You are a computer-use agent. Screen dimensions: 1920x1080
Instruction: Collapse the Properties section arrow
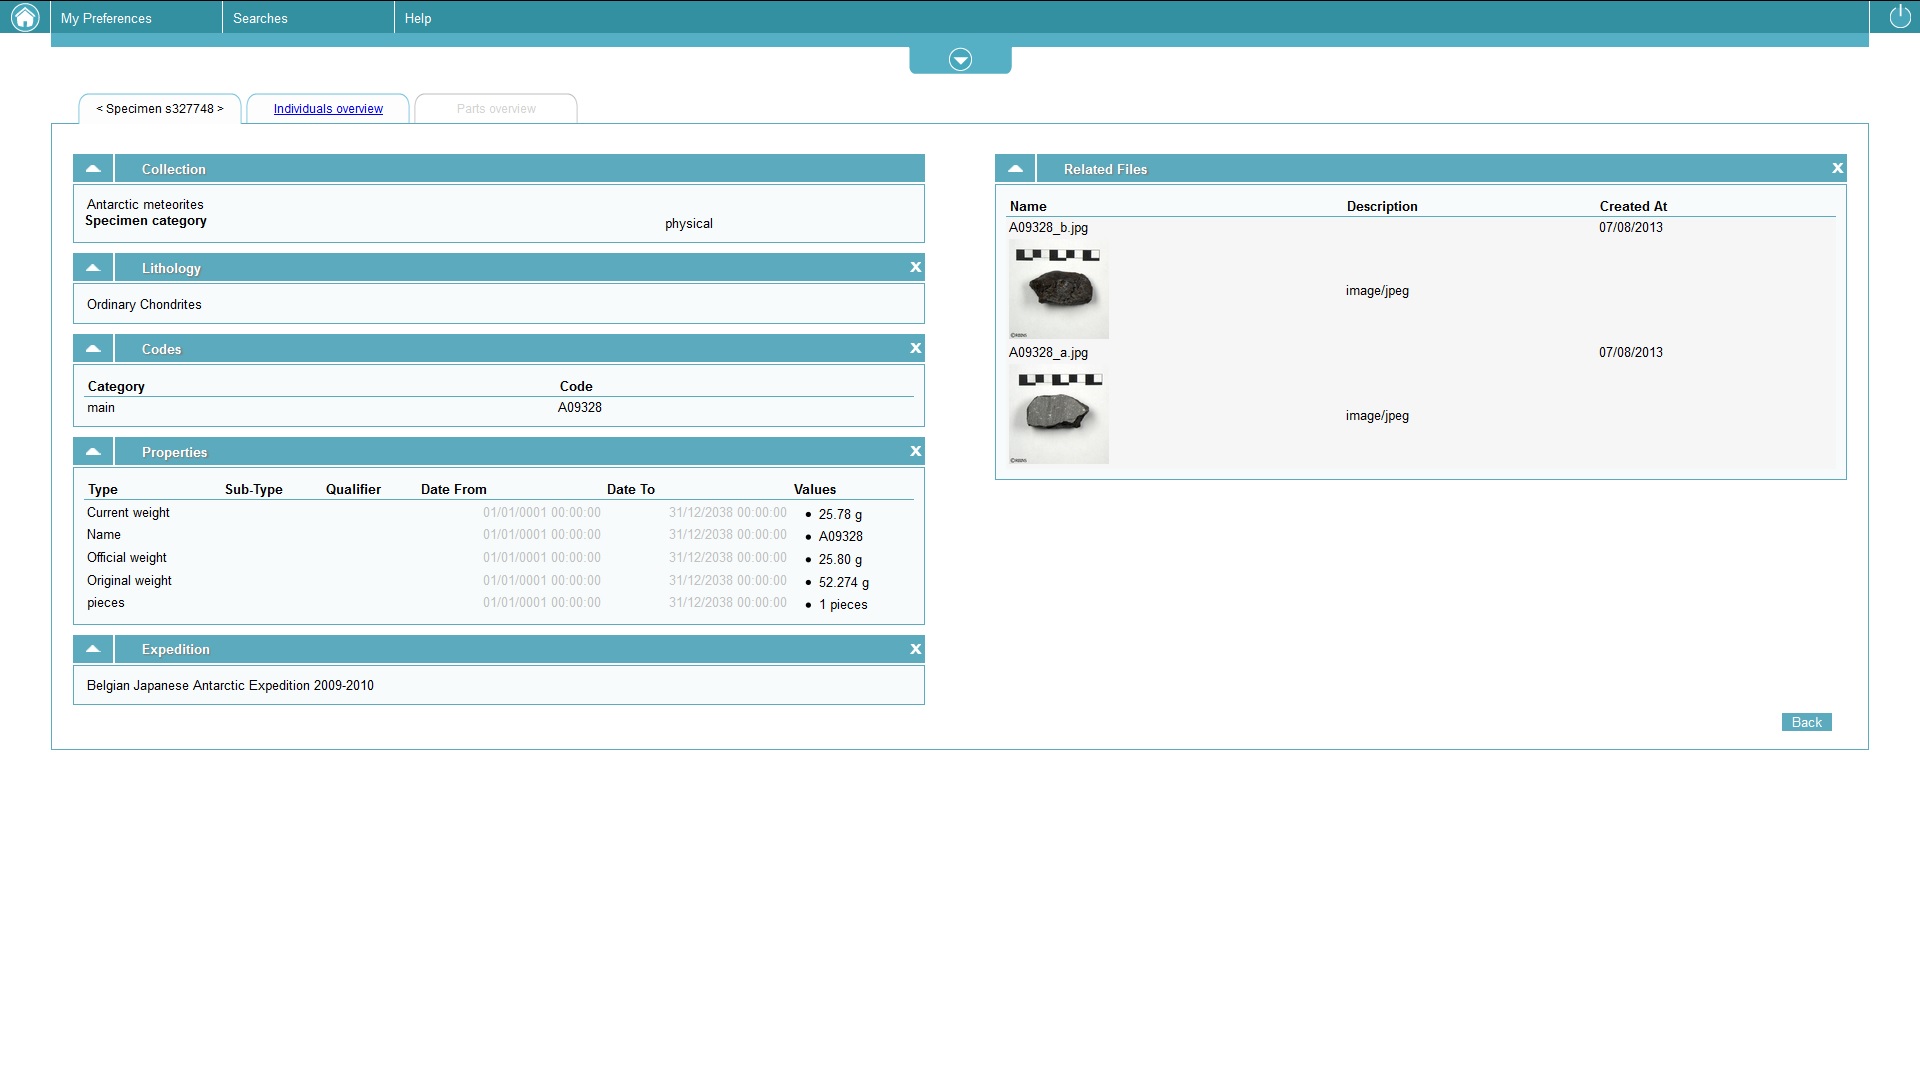coord(93,452)
